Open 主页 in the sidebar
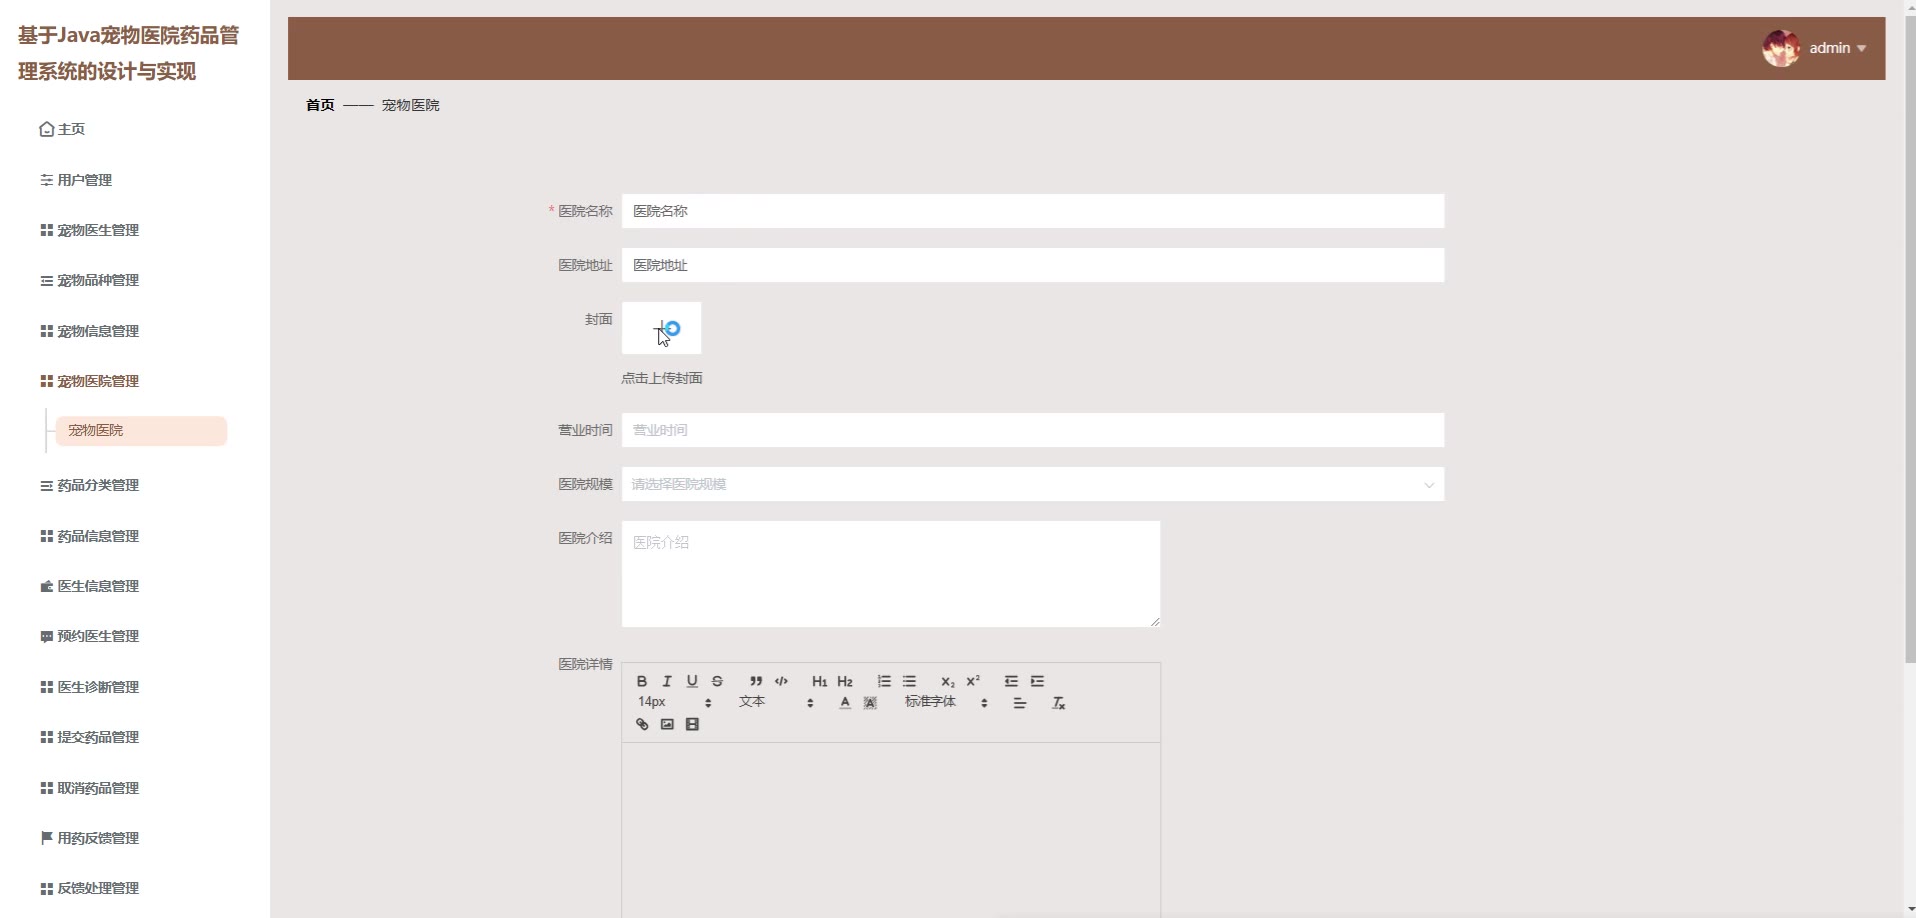This screenshot has height=918, width=1916. pyautogui.click(x=71, y=129)
